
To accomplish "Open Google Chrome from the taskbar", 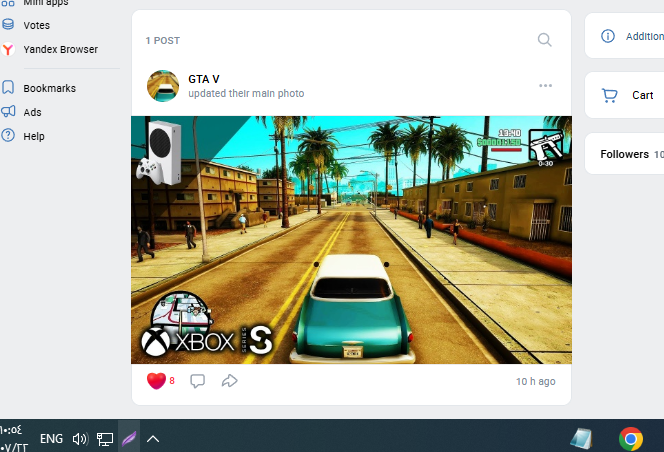I will 631,439.
